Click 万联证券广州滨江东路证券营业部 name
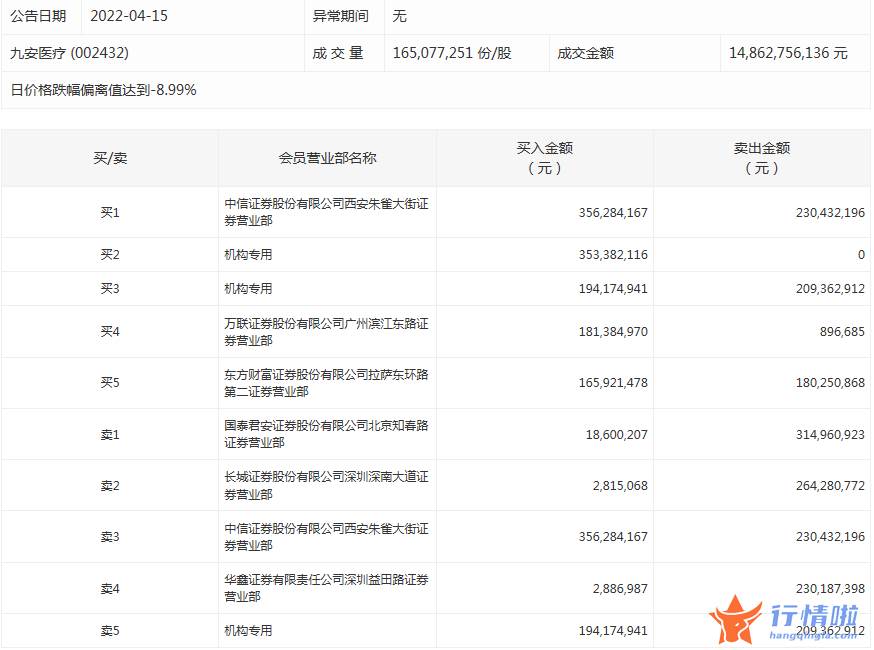The height and width of the screenshot is (650, 874). 326,332
